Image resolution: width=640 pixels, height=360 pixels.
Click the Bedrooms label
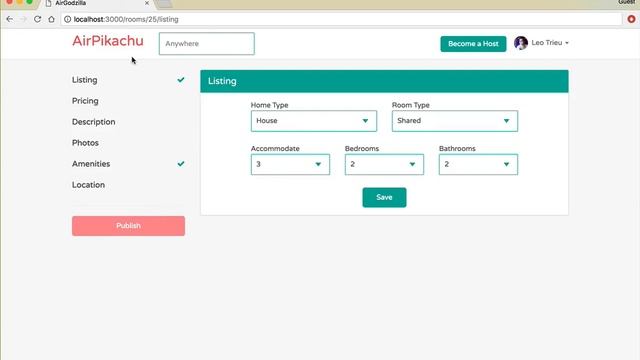[x=362, y=149]
